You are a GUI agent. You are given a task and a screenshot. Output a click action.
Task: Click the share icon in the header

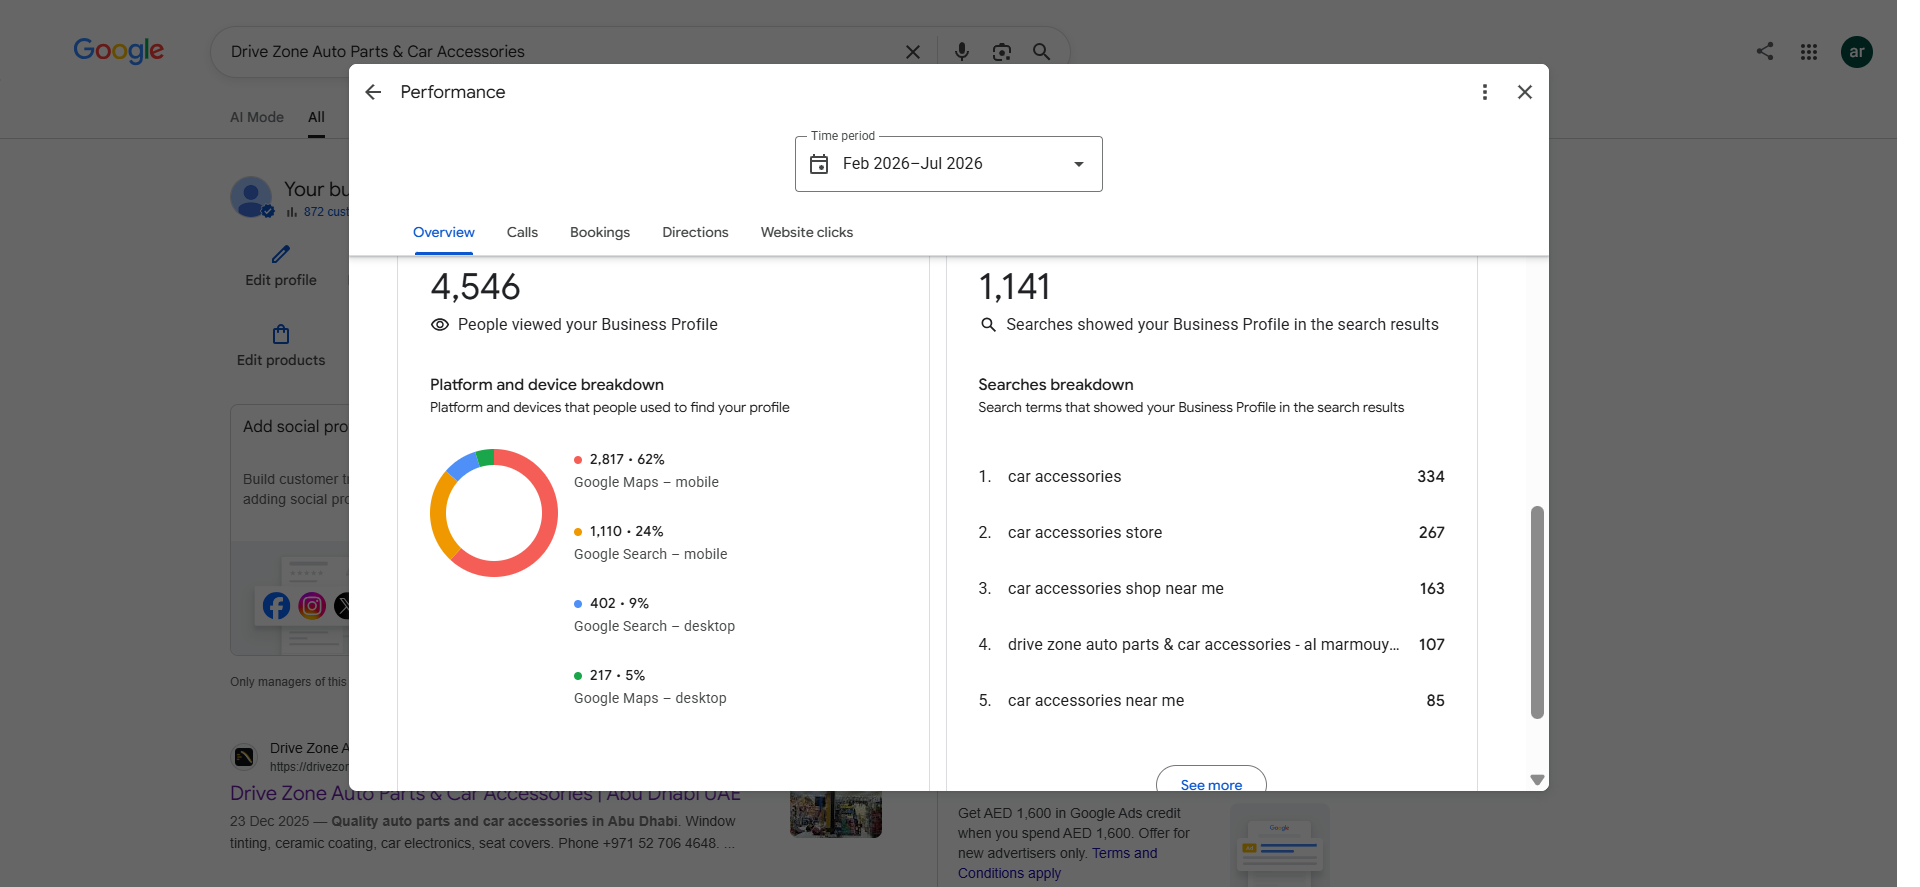(1765, 51)
